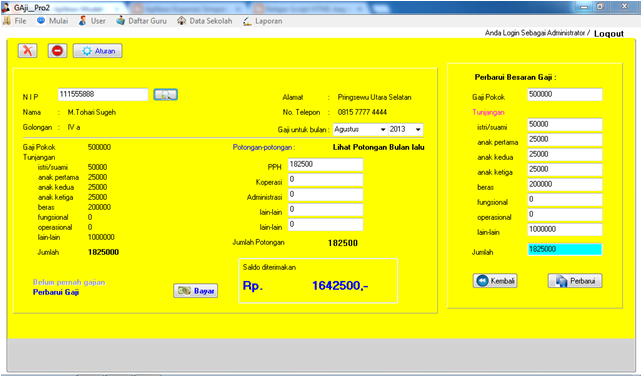Viewport: 642px width, 377px height.
Task: Click the NIP search icon button
Action: [x=165, y=95]
